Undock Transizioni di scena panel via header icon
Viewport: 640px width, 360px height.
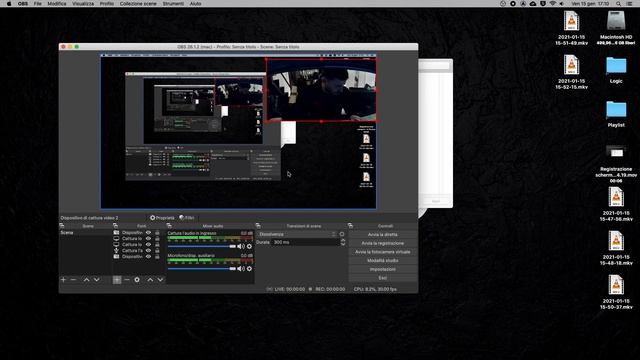pos(258,226)
